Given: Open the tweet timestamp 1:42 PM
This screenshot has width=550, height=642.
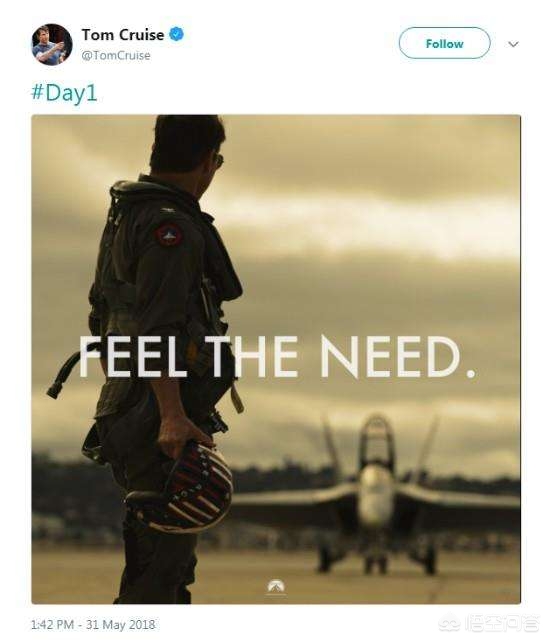Looking at the screenshot, I should coord(52,625).
